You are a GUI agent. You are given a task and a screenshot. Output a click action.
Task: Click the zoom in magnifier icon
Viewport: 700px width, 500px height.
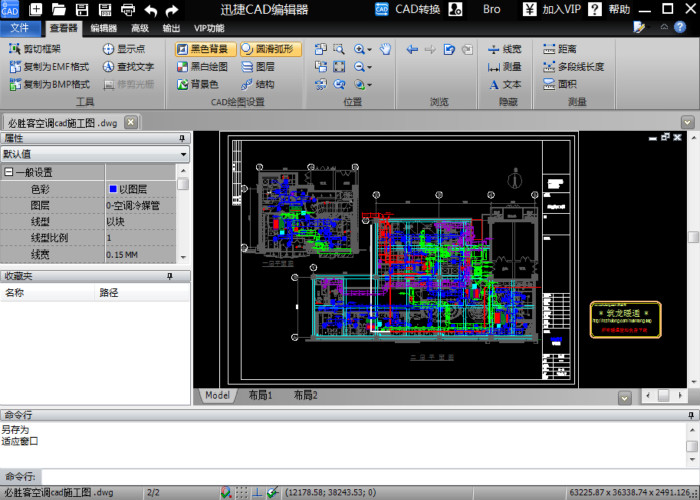coord(359,49)
